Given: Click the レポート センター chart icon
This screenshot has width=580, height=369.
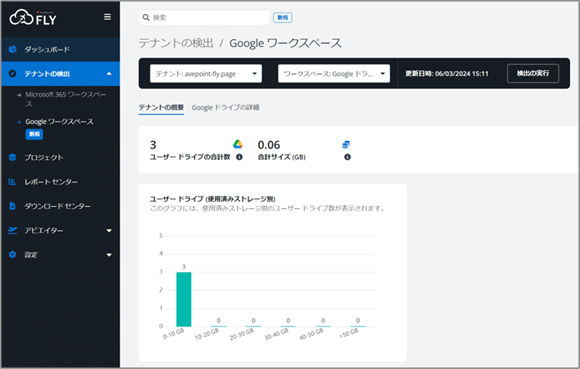Looking at the screenshot, I should pos(13,182).
